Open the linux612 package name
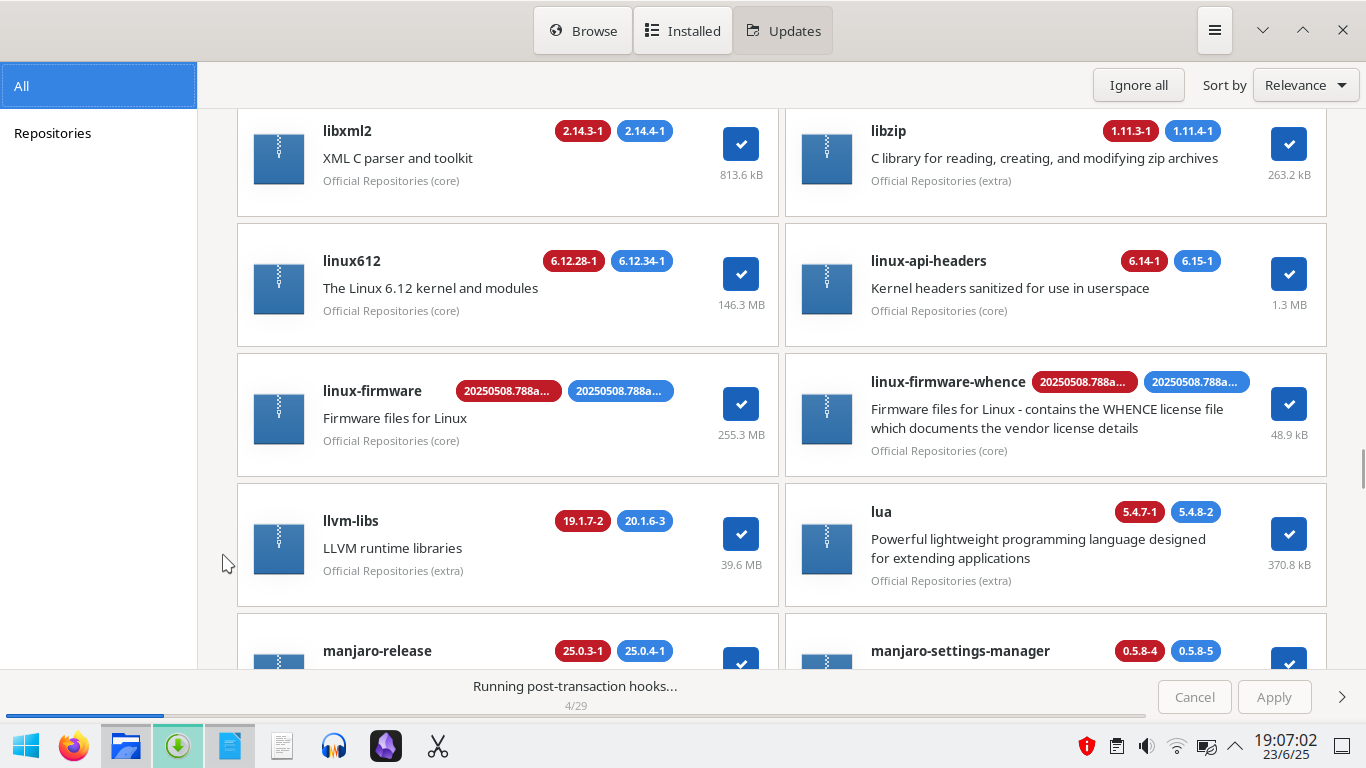 352,261
